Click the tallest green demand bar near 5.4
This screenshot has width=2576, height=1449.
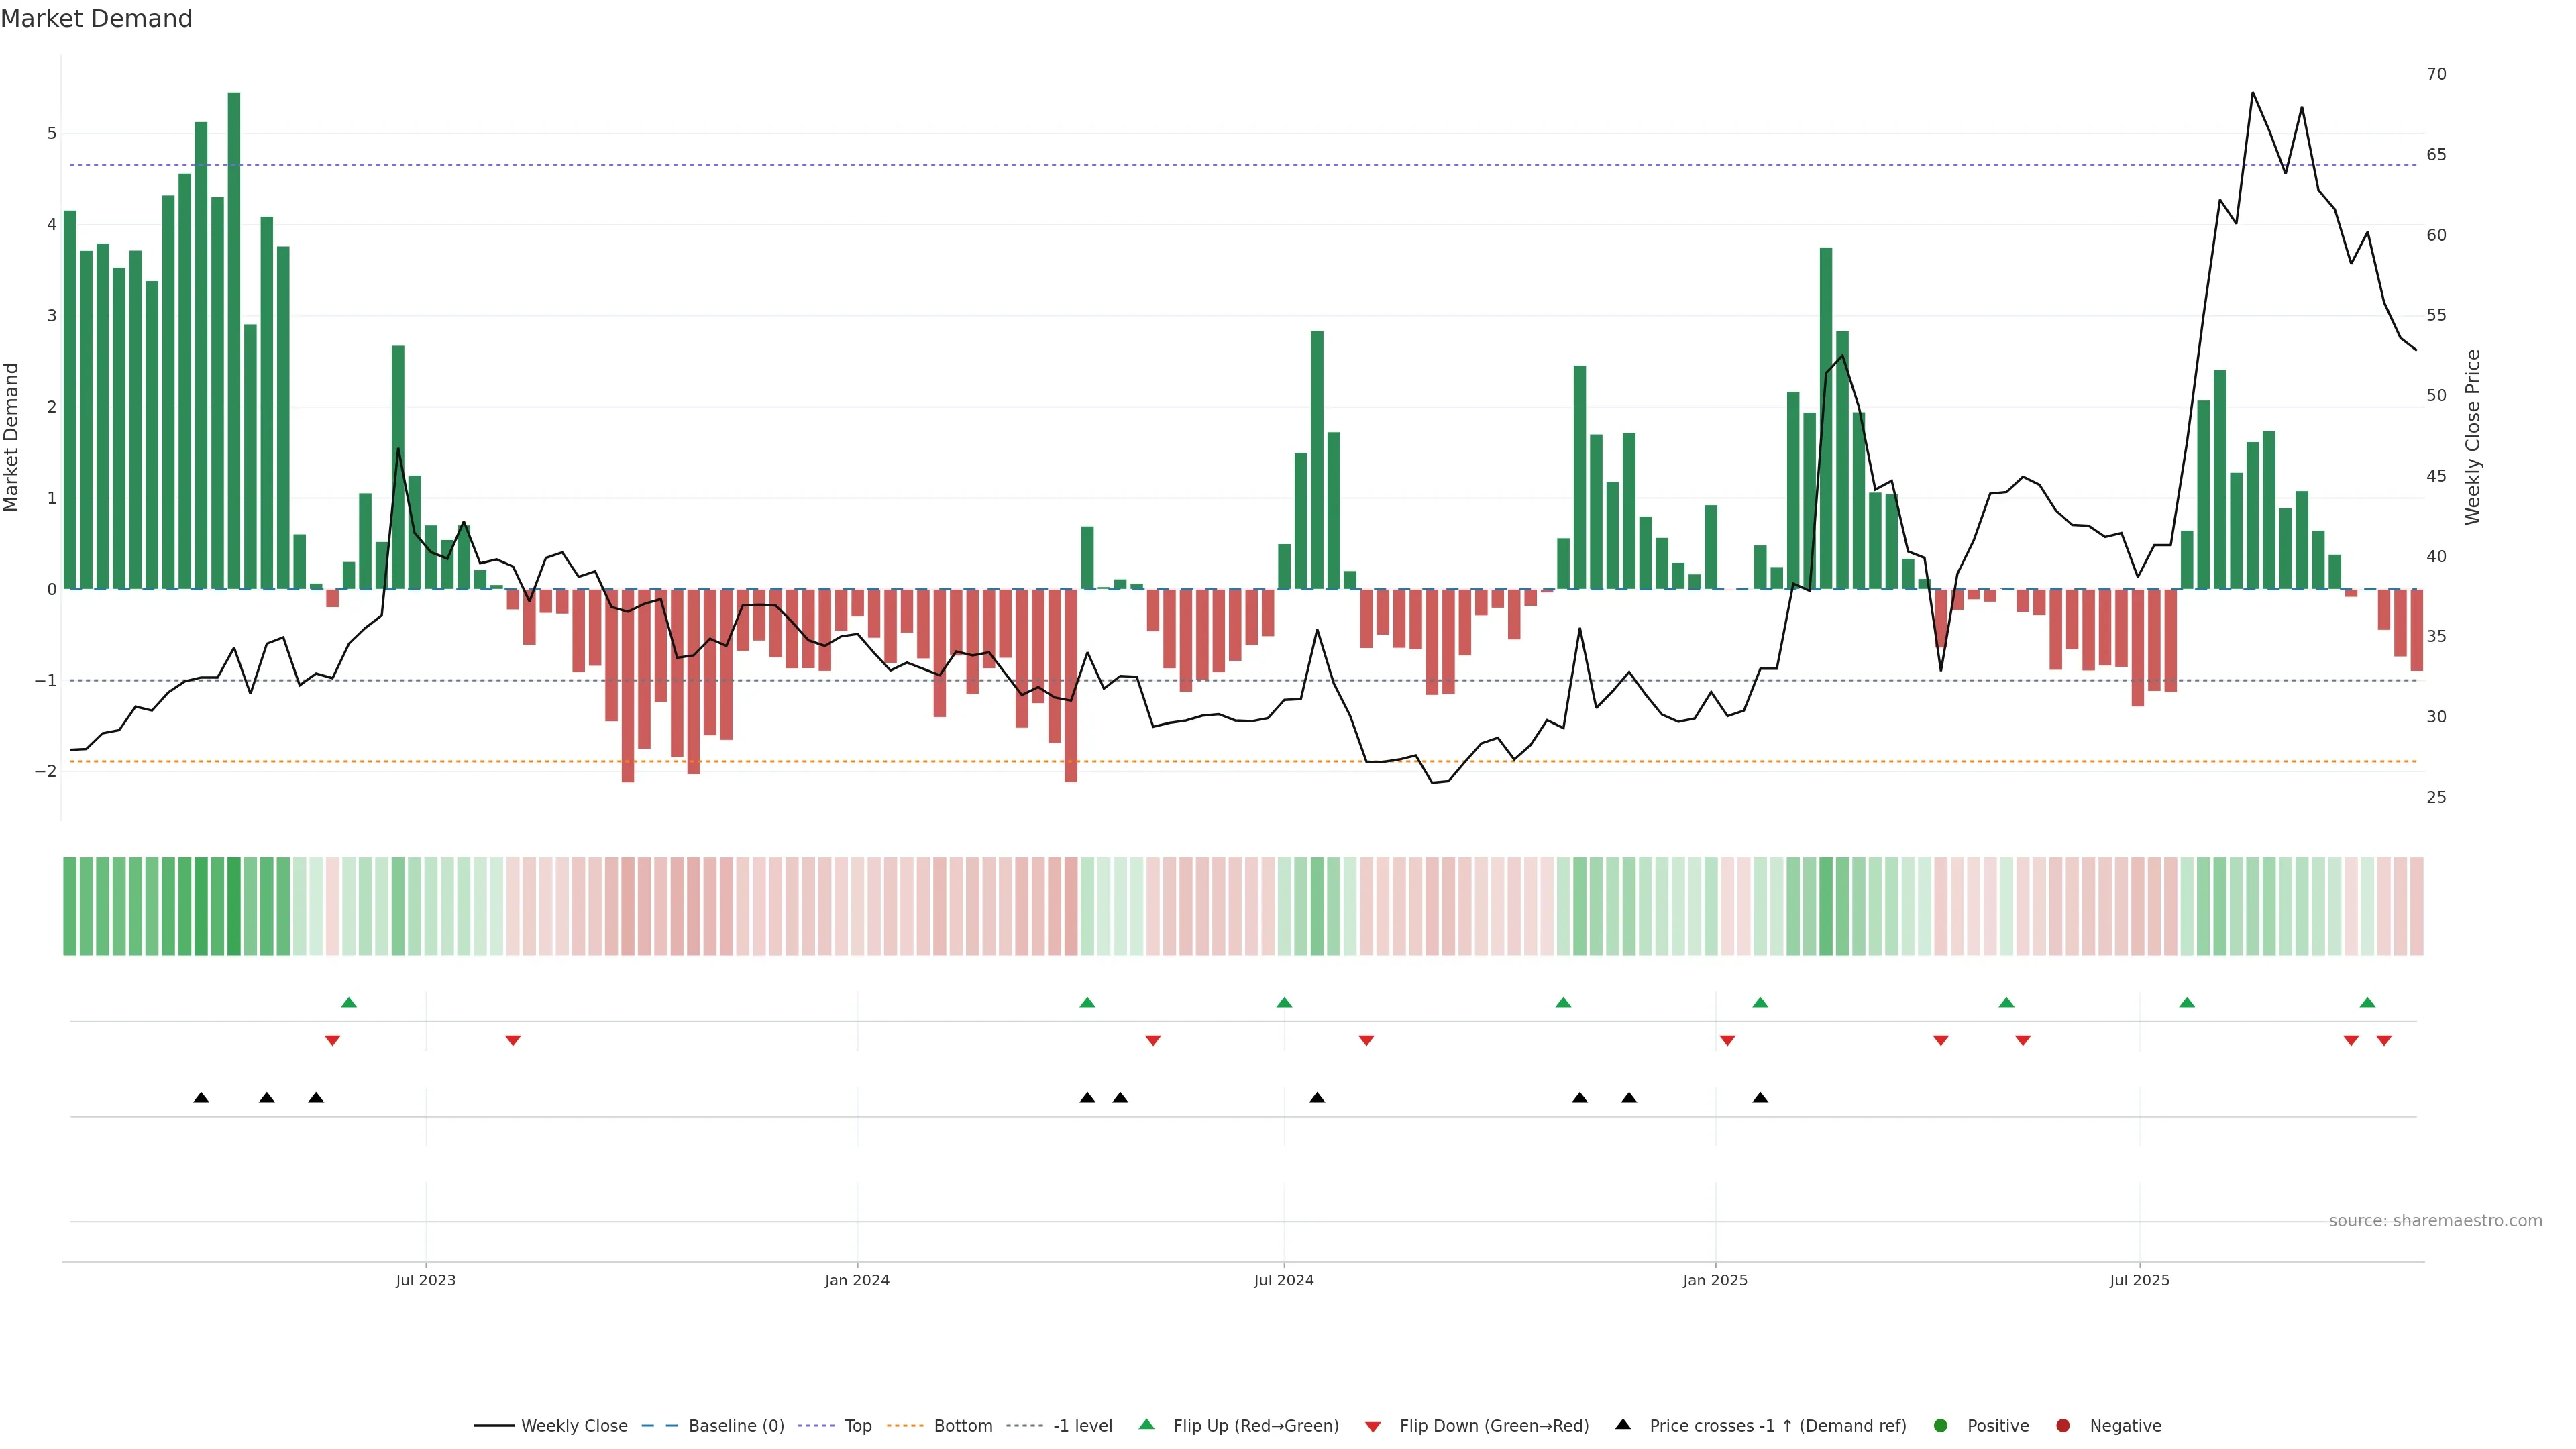pos(234,340)
